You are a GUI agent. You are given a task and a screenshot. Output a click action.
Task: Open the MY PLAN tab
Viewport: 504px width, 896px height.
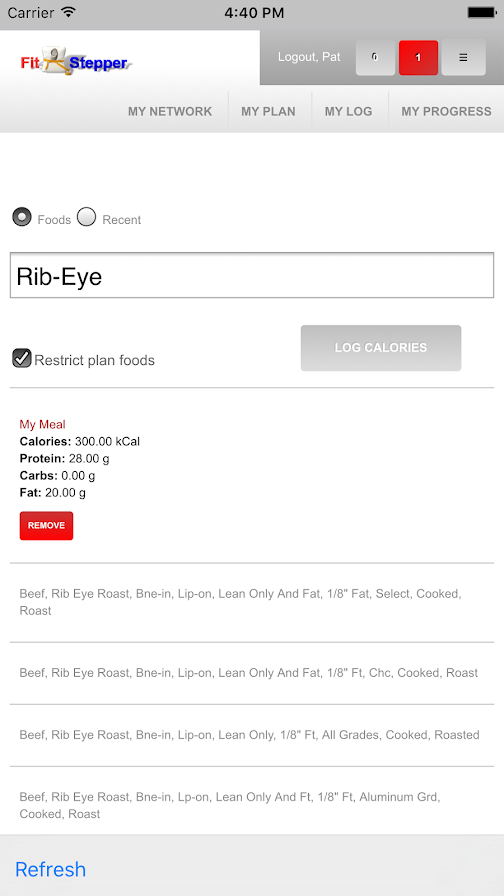click(269, 111)
